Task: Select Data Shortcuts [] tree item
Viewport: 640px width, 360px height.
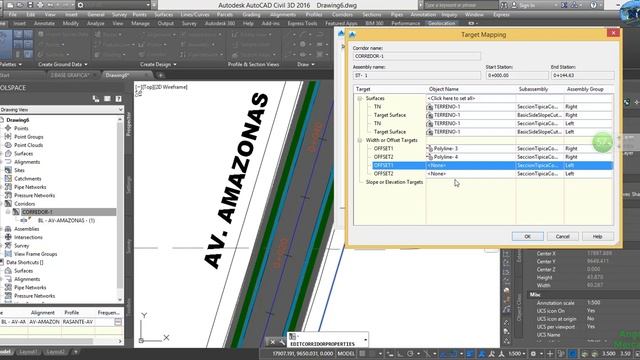Action: pos(25,262)
